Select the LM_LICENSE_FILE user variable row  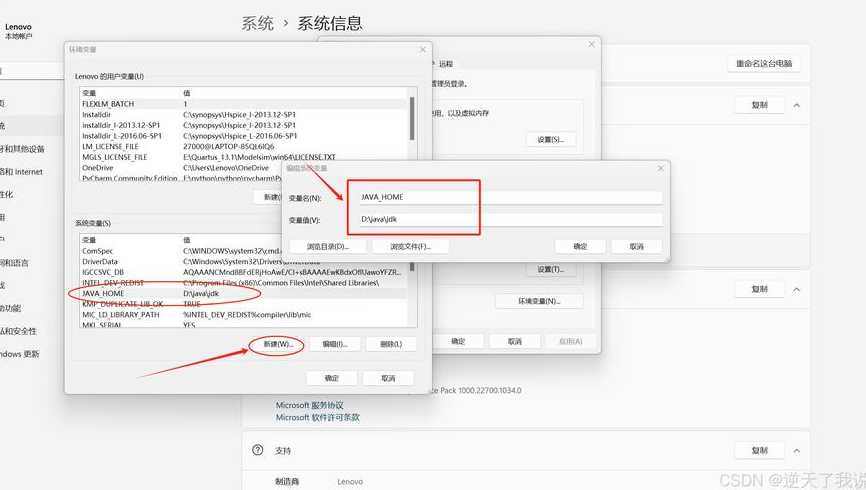click(245, 146)
